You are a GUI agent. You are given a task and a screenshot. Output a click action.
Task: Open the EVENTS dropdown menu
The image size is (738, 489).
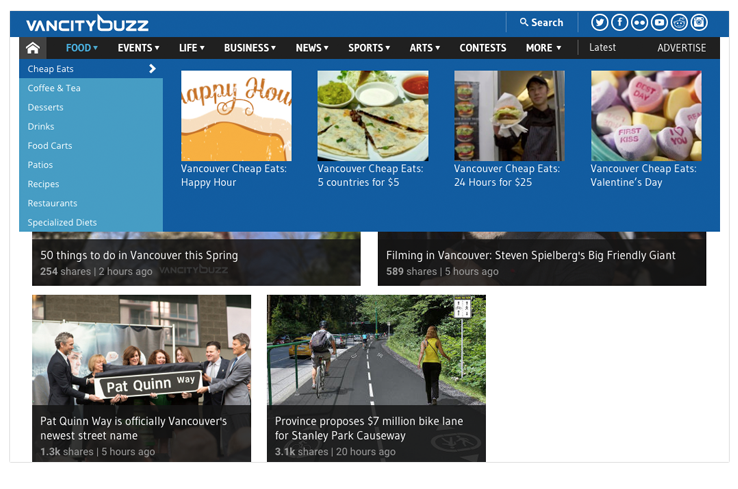pos(138,48)
